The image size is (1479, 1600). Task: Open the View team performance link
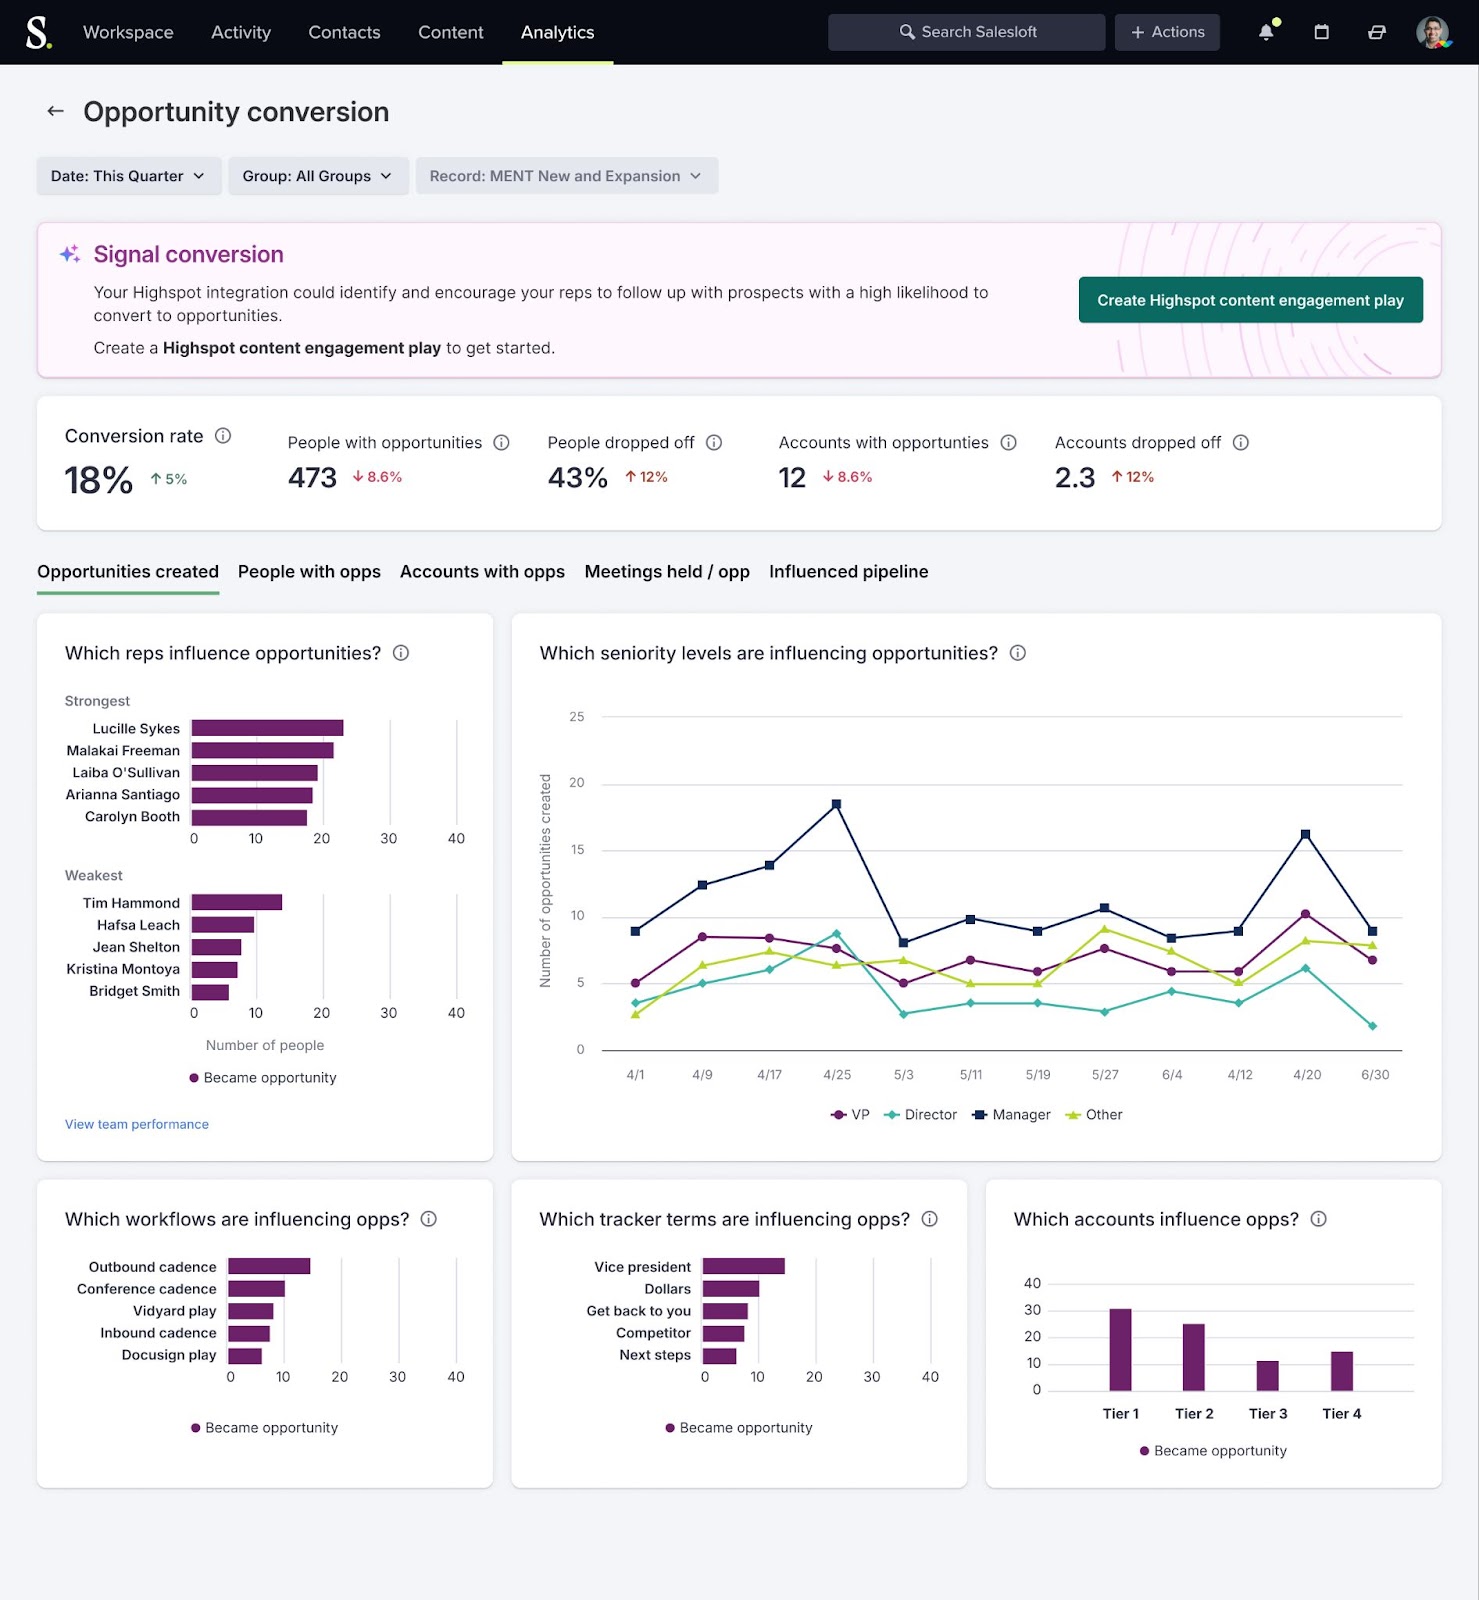tap(137, 1124)
